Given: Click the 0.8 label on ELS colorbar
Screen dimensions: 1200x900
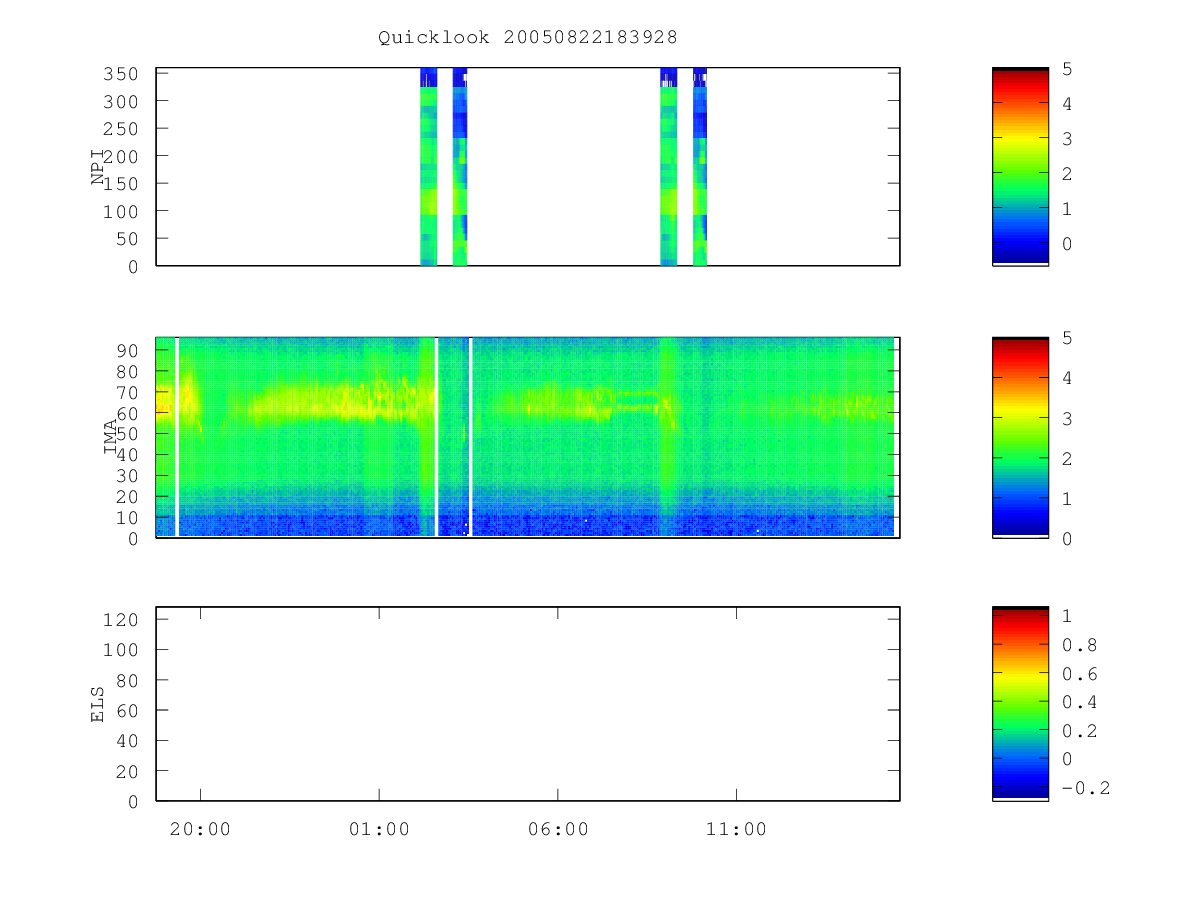Looking at the screenshot, I should 1079,645.
